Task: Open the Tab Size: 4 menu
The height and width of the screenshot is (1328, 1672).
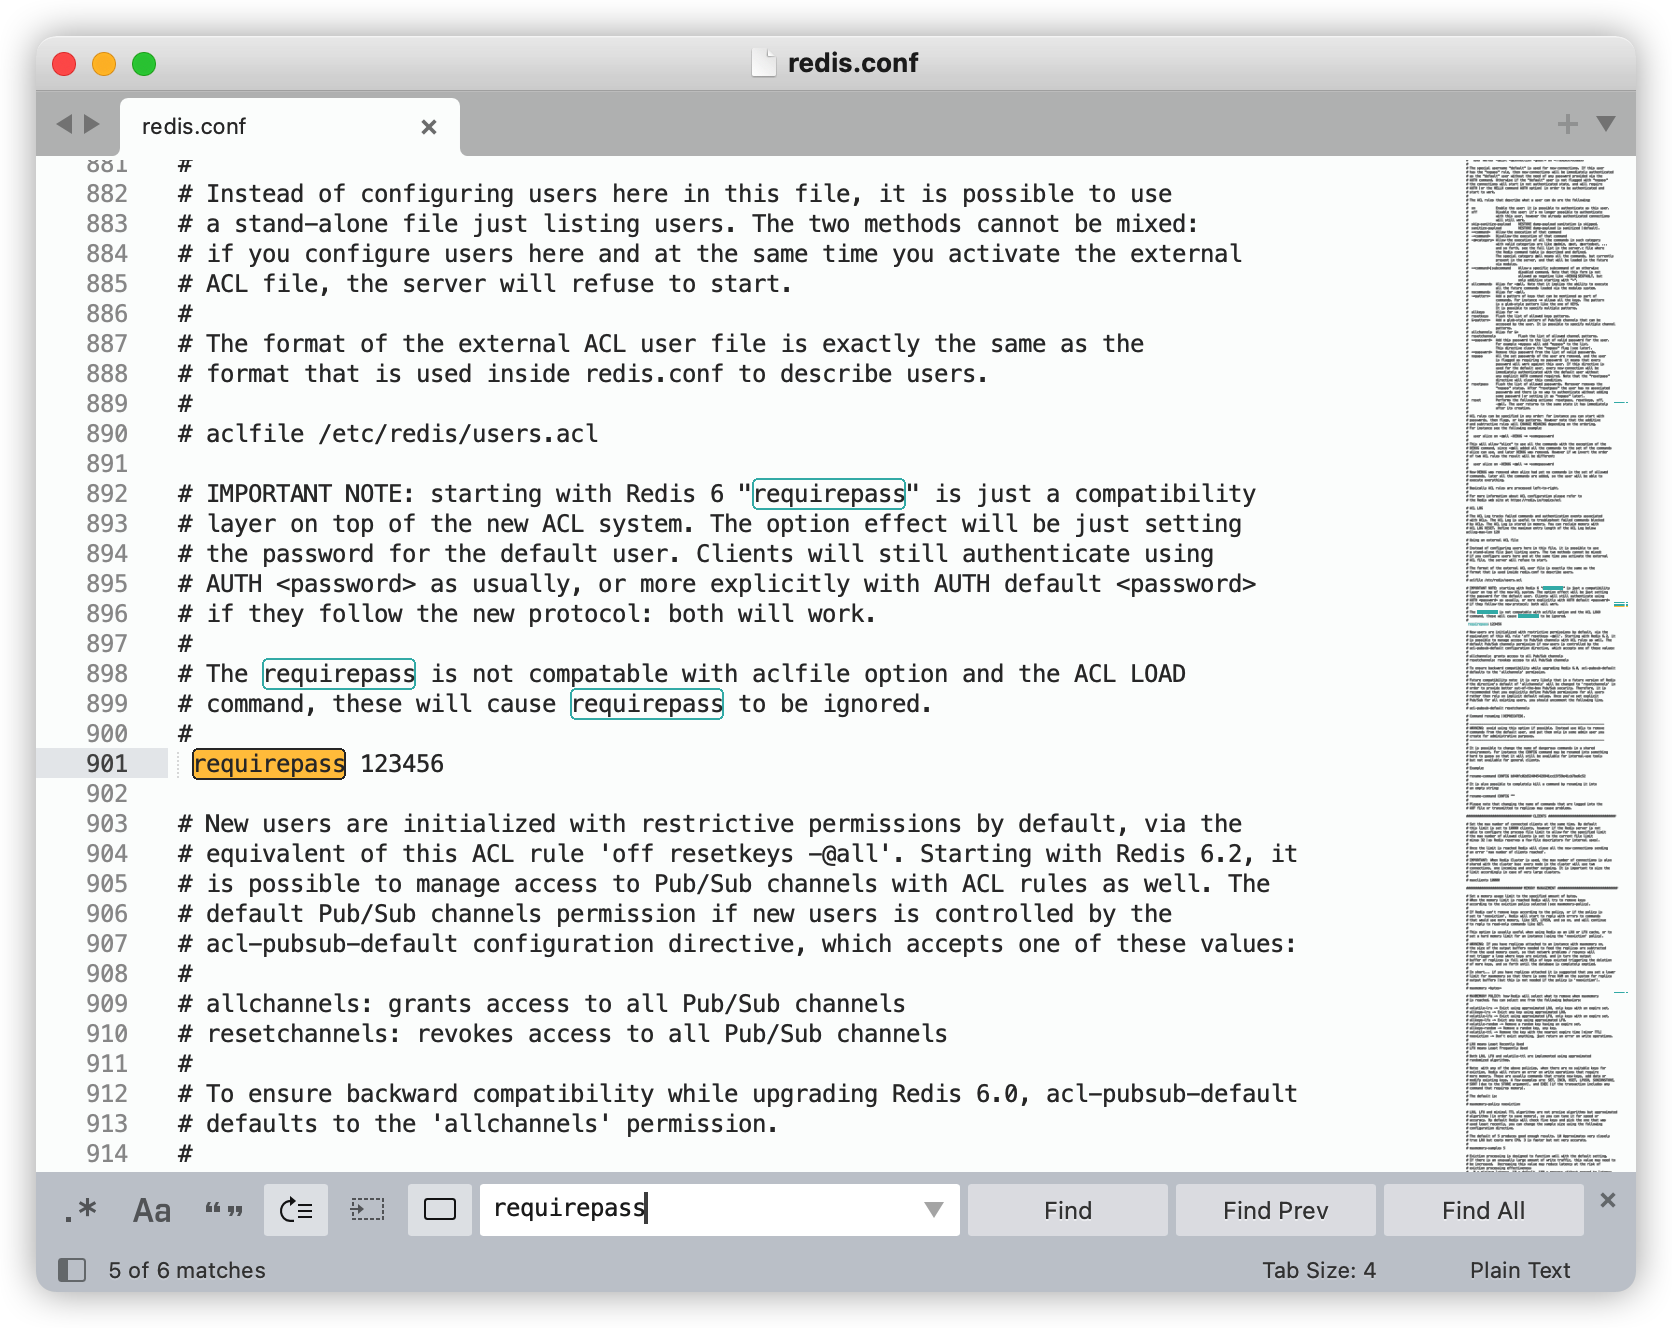Action: tap(1319, 1270)
